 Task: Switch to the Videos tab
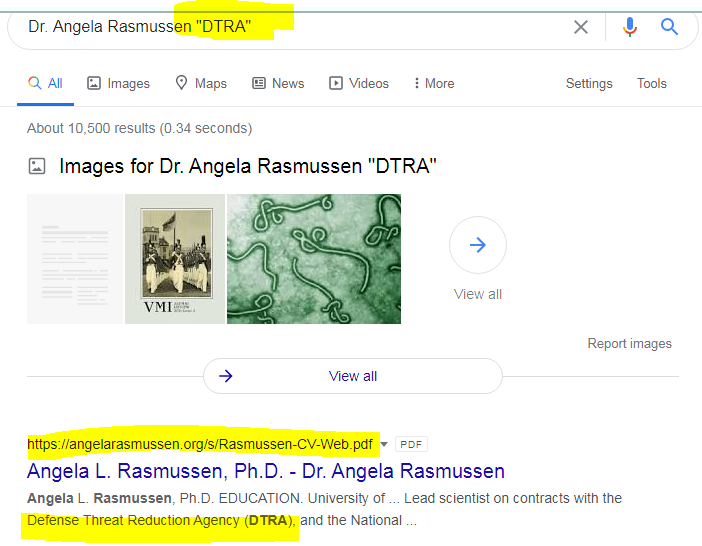click(359, 84)
